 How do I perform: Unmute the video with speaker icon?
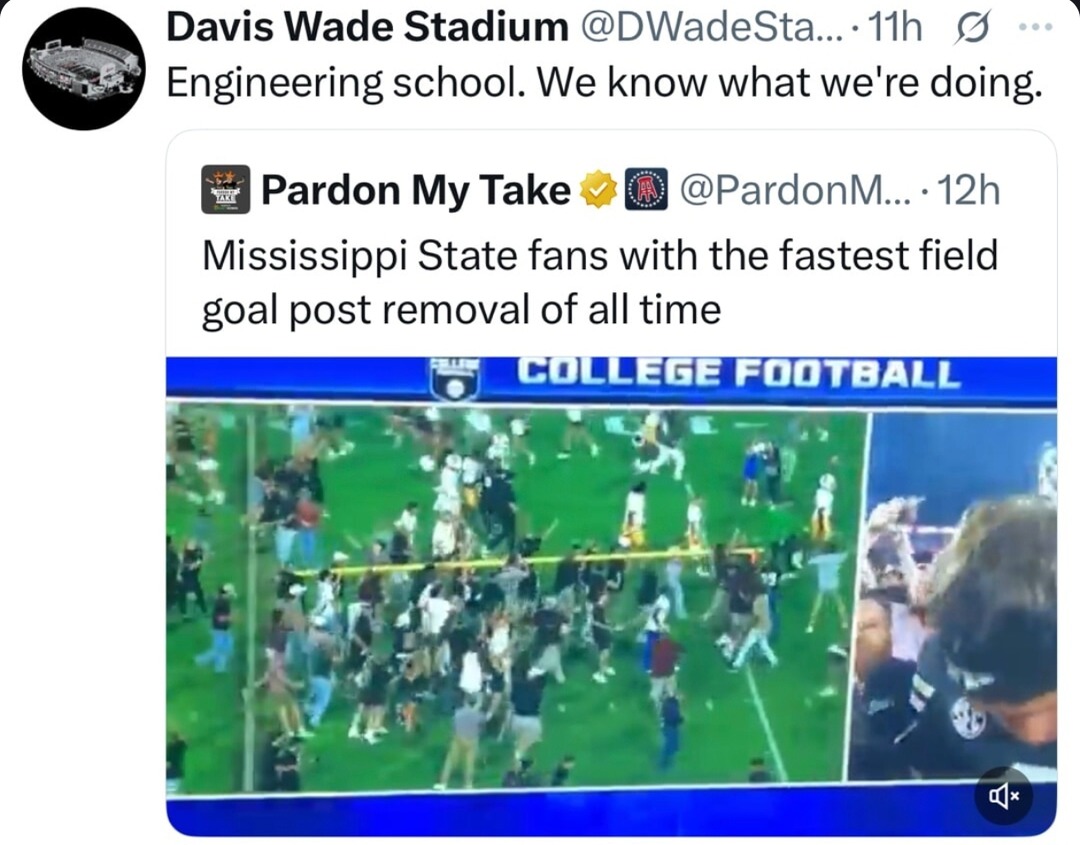point(1004,796)
